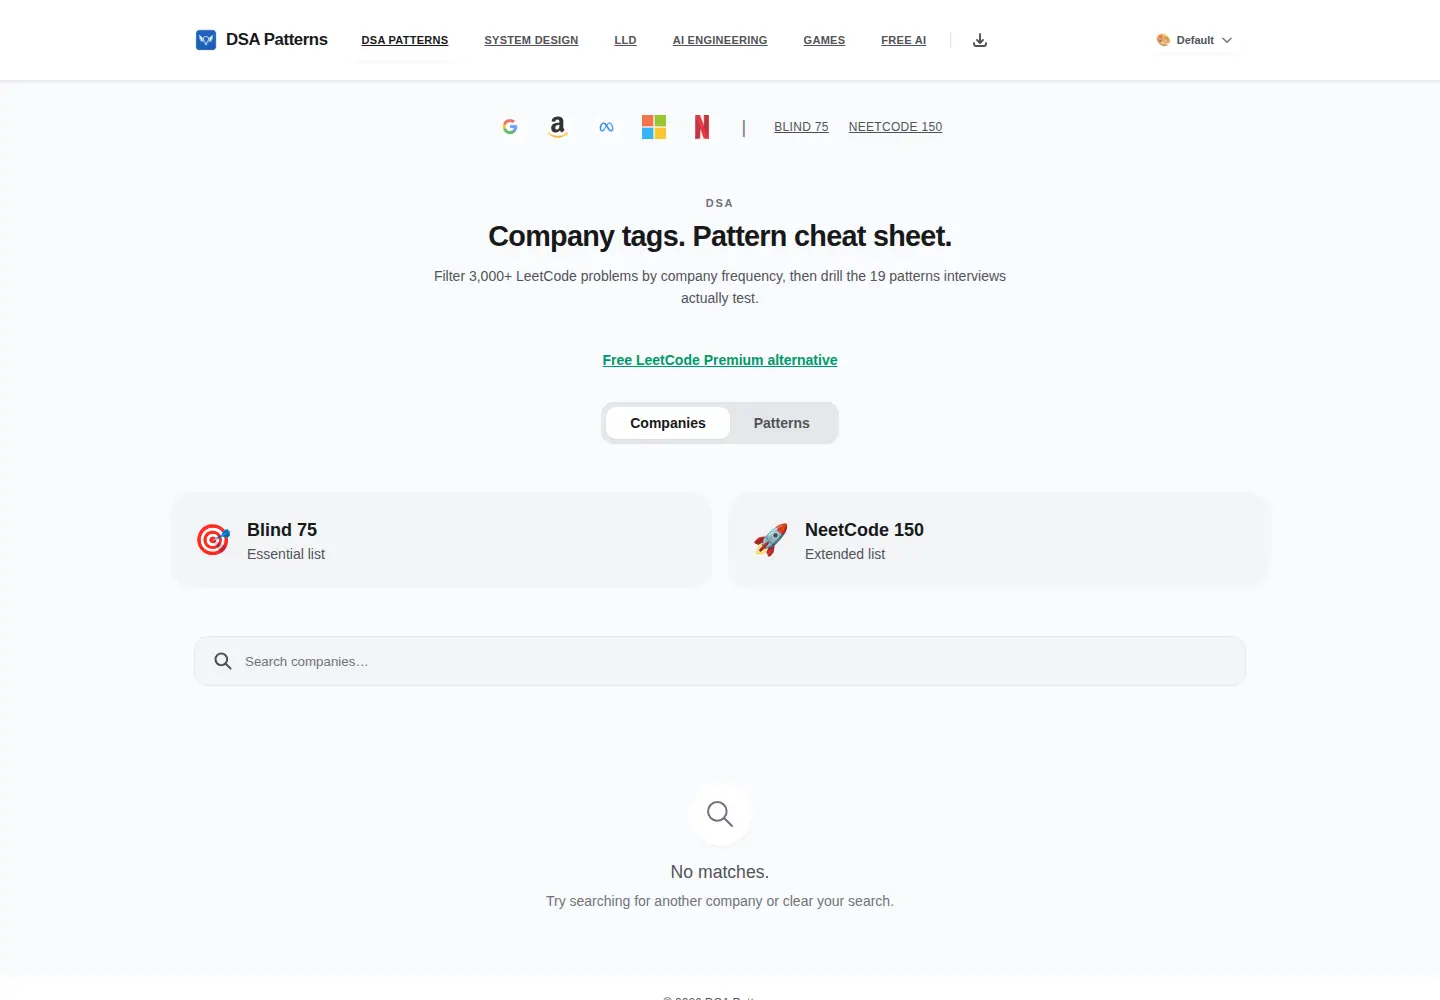Switch to the Companies tab
Viewport: 1440px width, 1000px height.
[668, 423]
